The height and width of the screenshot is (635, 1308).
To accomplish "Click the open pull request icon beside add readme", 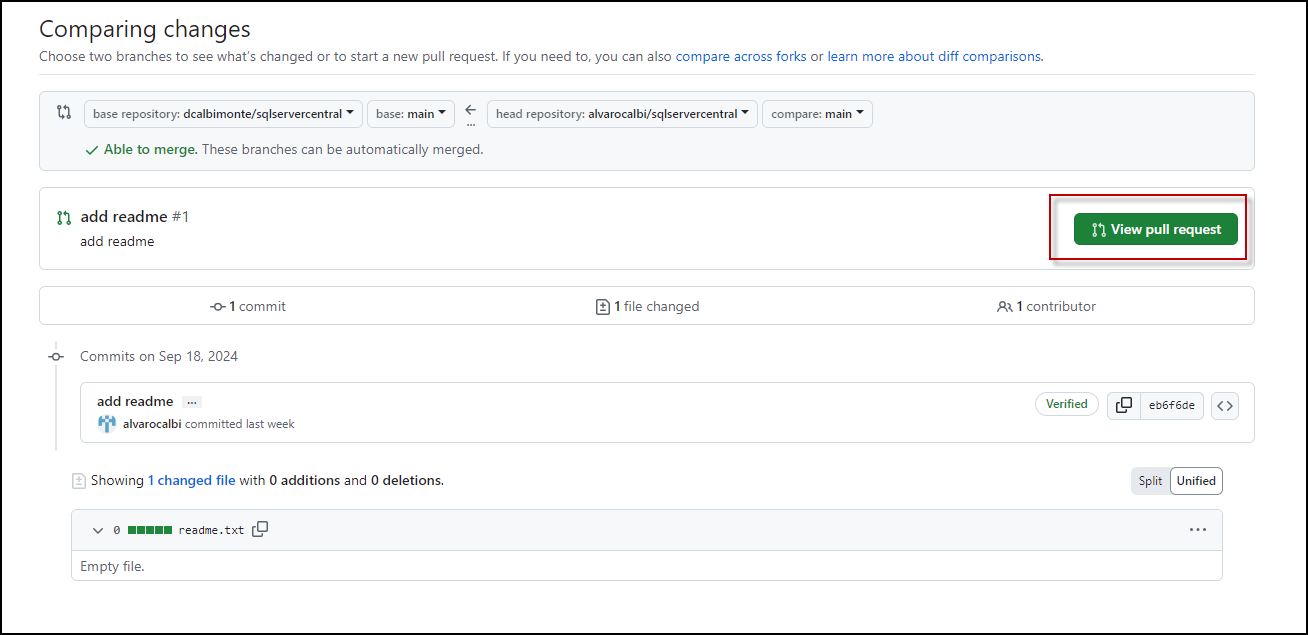I will click(64, 217).
